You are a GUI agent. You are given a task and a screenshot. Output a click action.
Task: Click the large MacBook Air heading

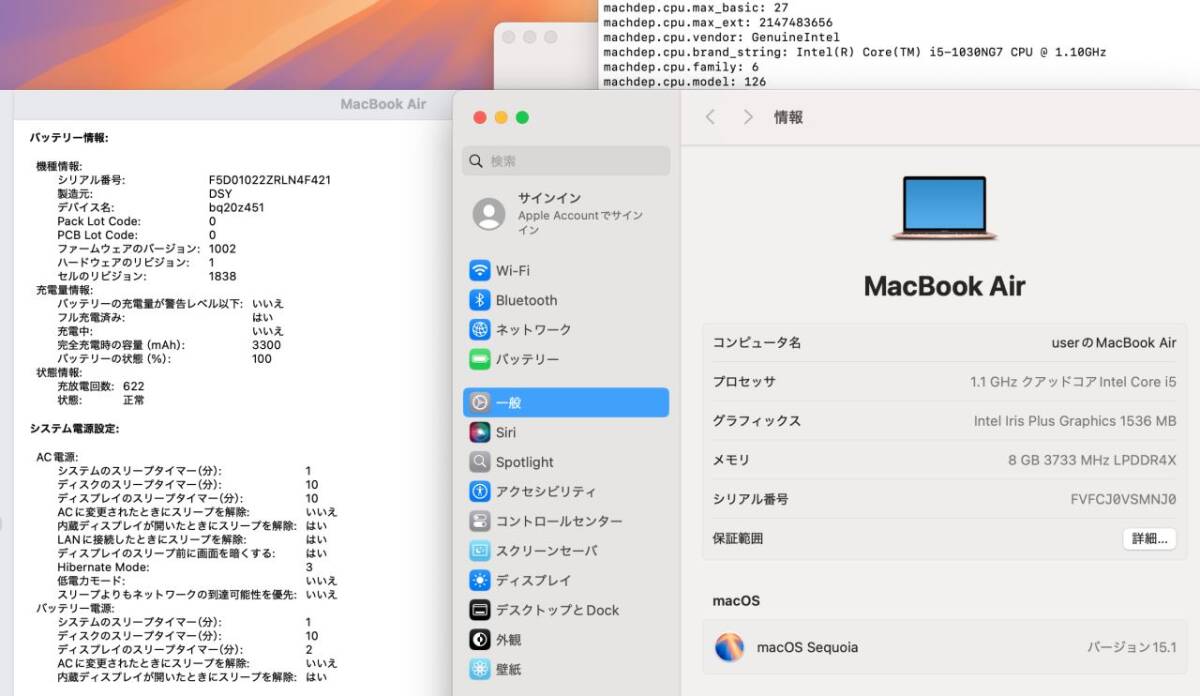(x=944, y=286)
